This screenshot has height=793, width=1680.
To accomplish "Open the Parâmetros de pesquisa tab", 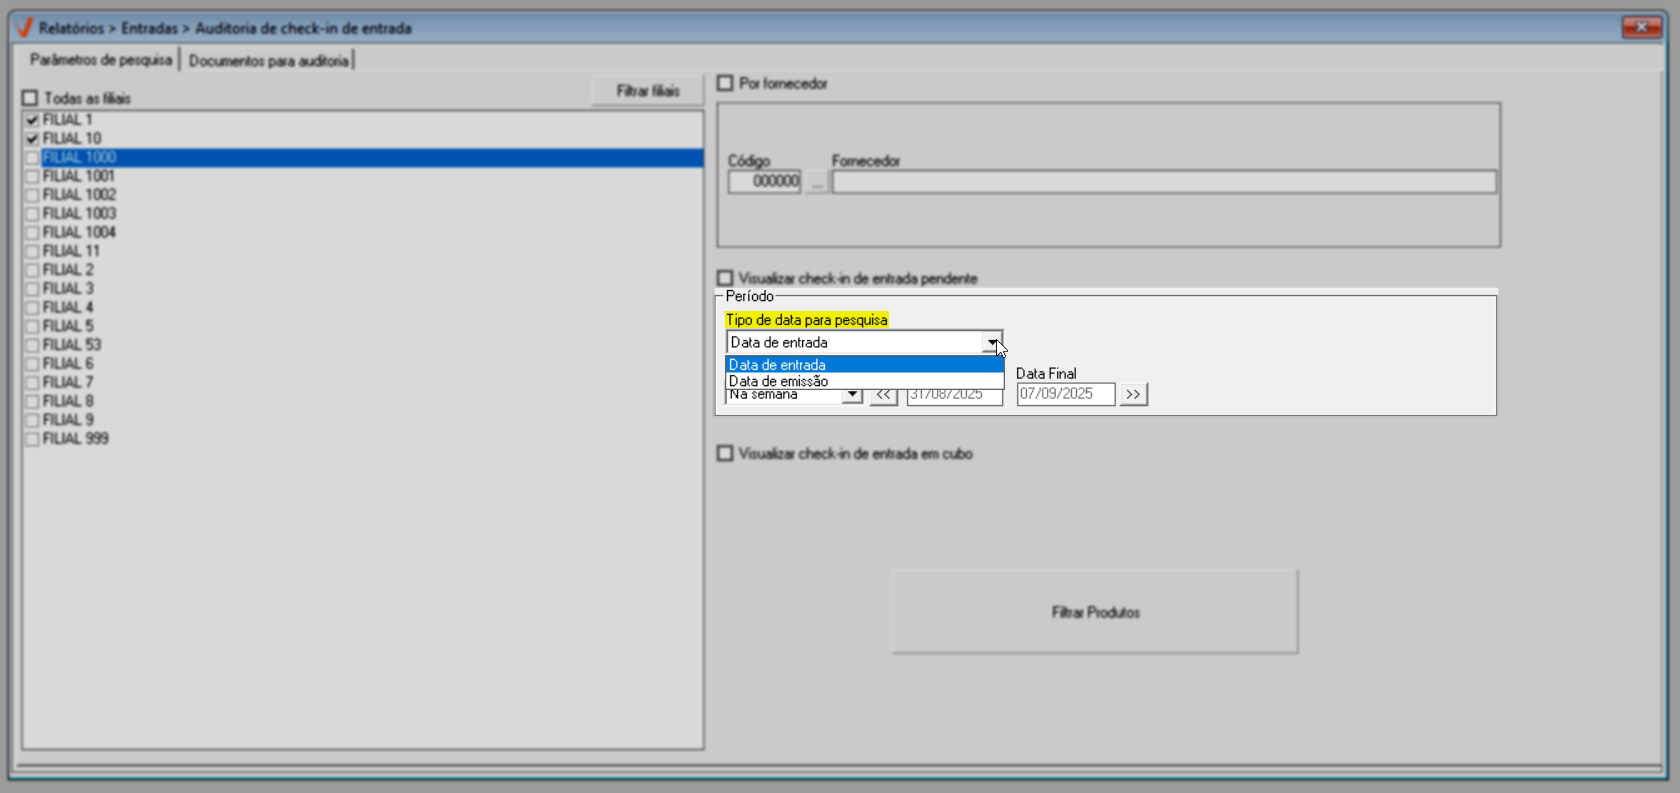I will pos(100,60).
